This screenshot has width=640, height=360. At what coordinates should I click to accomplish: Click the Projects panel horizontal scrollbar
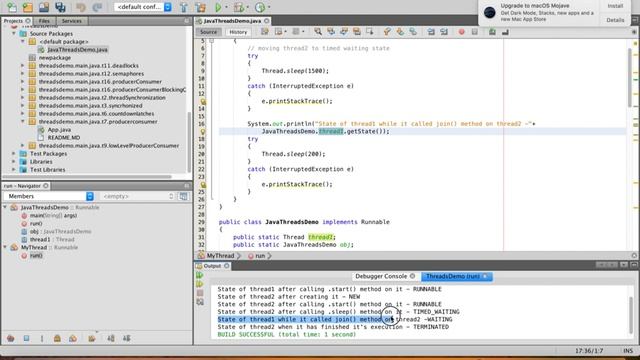coord(88,177)
